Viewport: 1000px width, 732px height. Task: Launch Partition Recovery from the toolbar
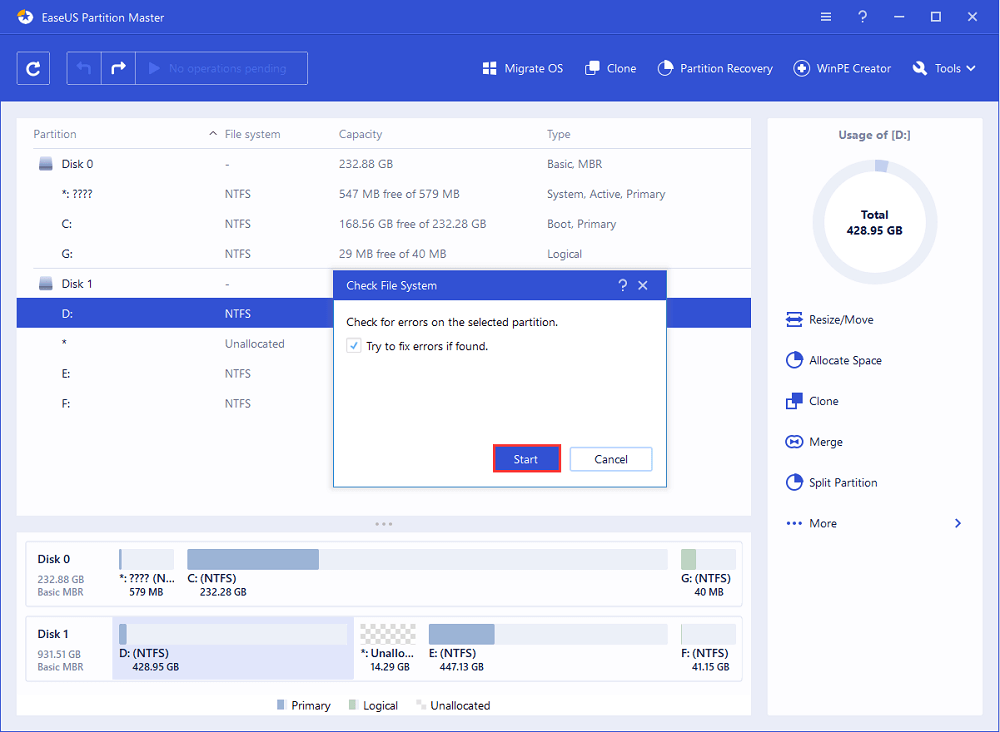coord(715,69)
